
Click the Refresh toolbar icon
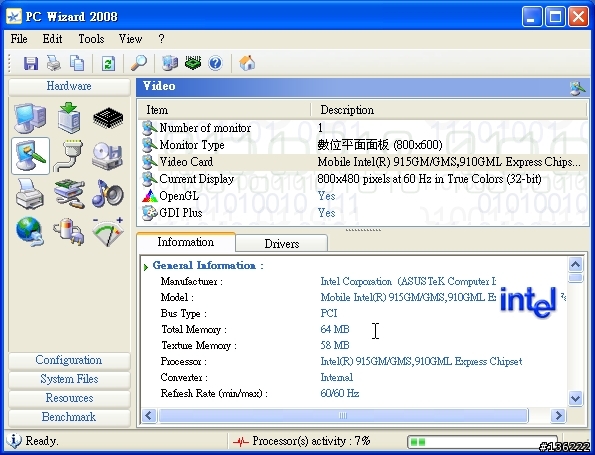coord(109,63)
